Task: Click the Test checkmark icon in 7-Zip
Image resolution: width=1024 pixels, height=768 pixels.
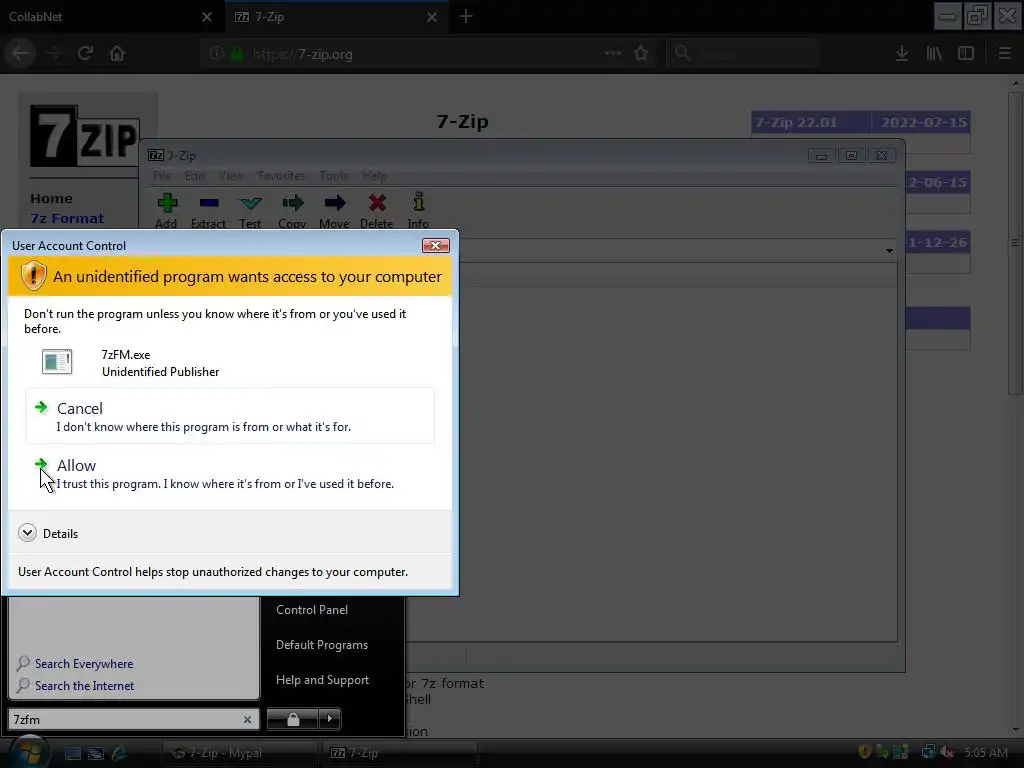Action: pos(250,203)
